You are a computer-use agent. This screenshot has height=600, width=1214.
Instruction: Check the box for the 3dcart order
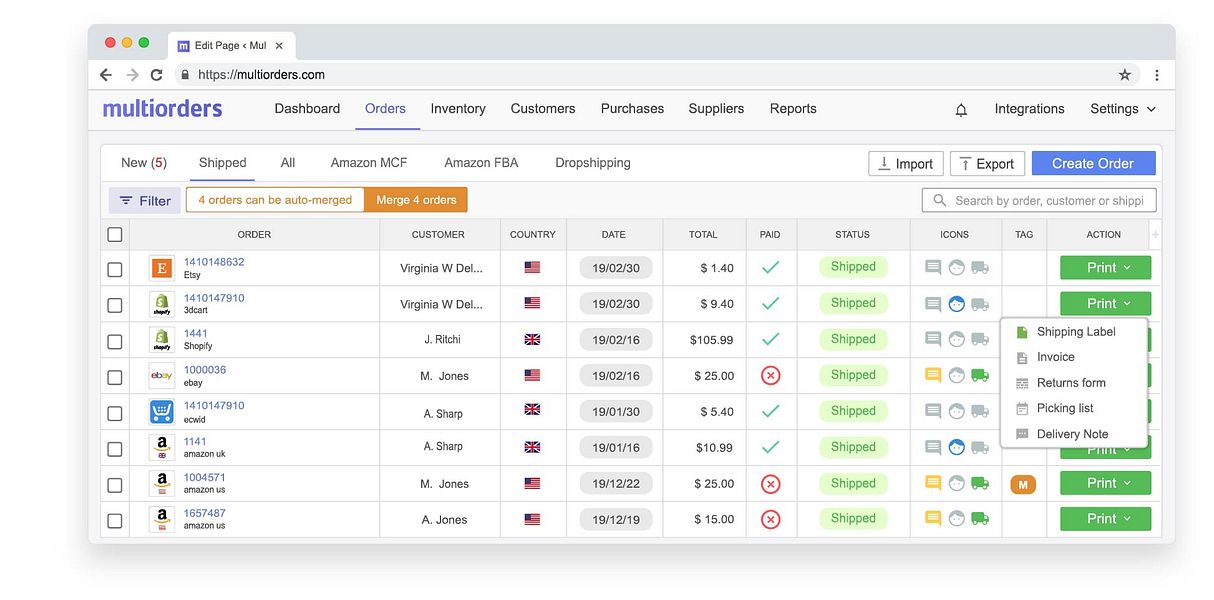pyautogui.click(x=115, y=305)
